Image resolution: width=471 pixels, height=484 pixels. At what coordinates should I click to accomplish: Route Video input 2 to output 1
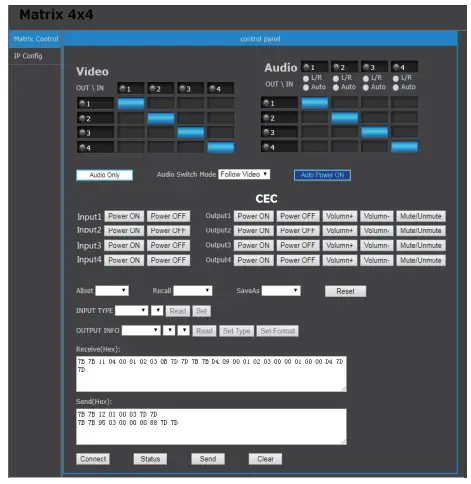(x=161, y=103)
